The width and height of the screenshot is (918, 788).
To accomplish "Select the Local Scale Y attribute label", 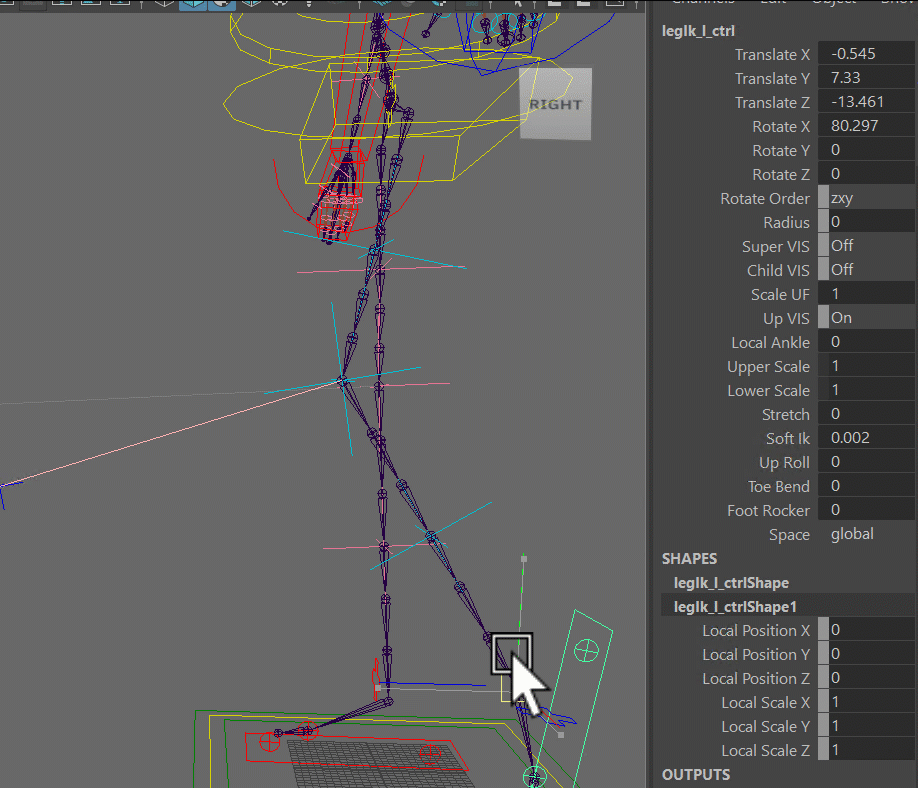I will click(x=766, y=727).
